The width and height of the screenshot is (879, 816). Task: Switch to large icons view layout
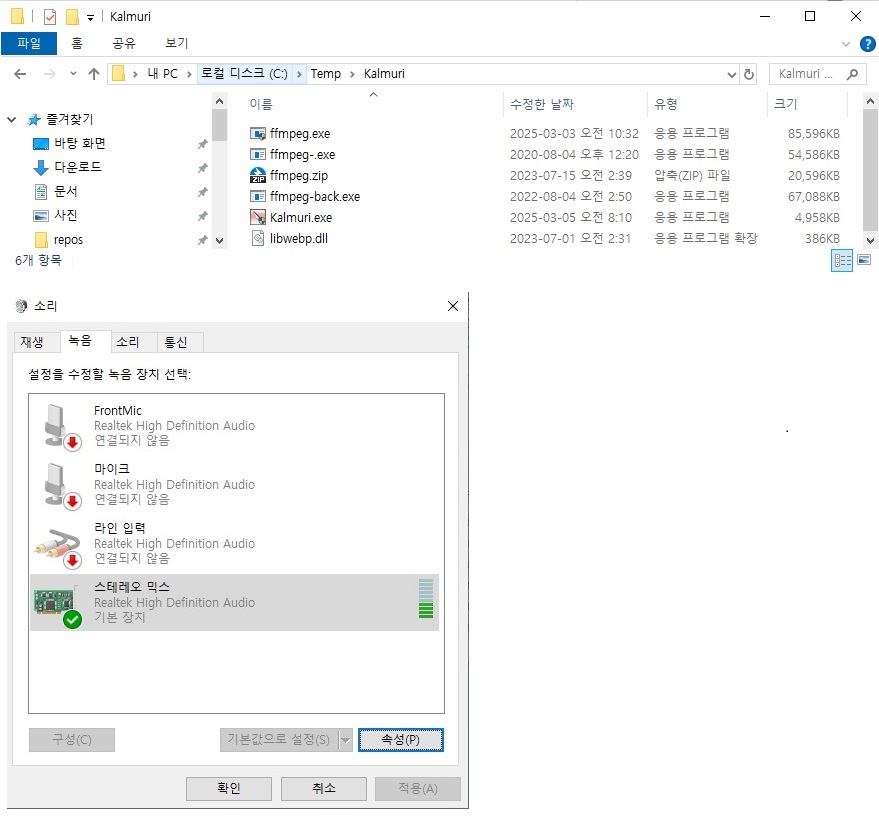864,261
